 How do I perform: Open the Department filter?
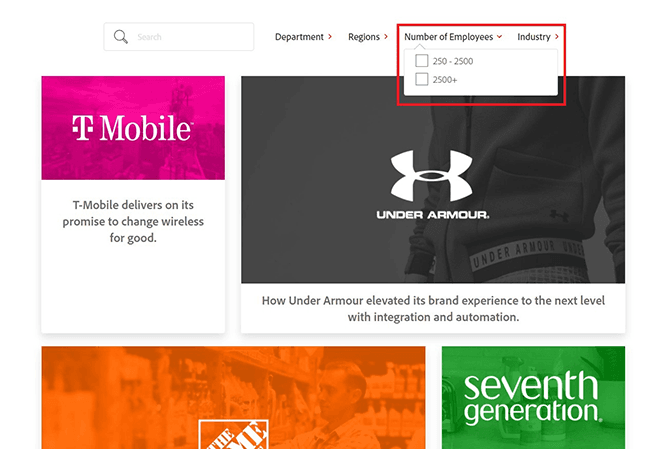click(303, 37)
